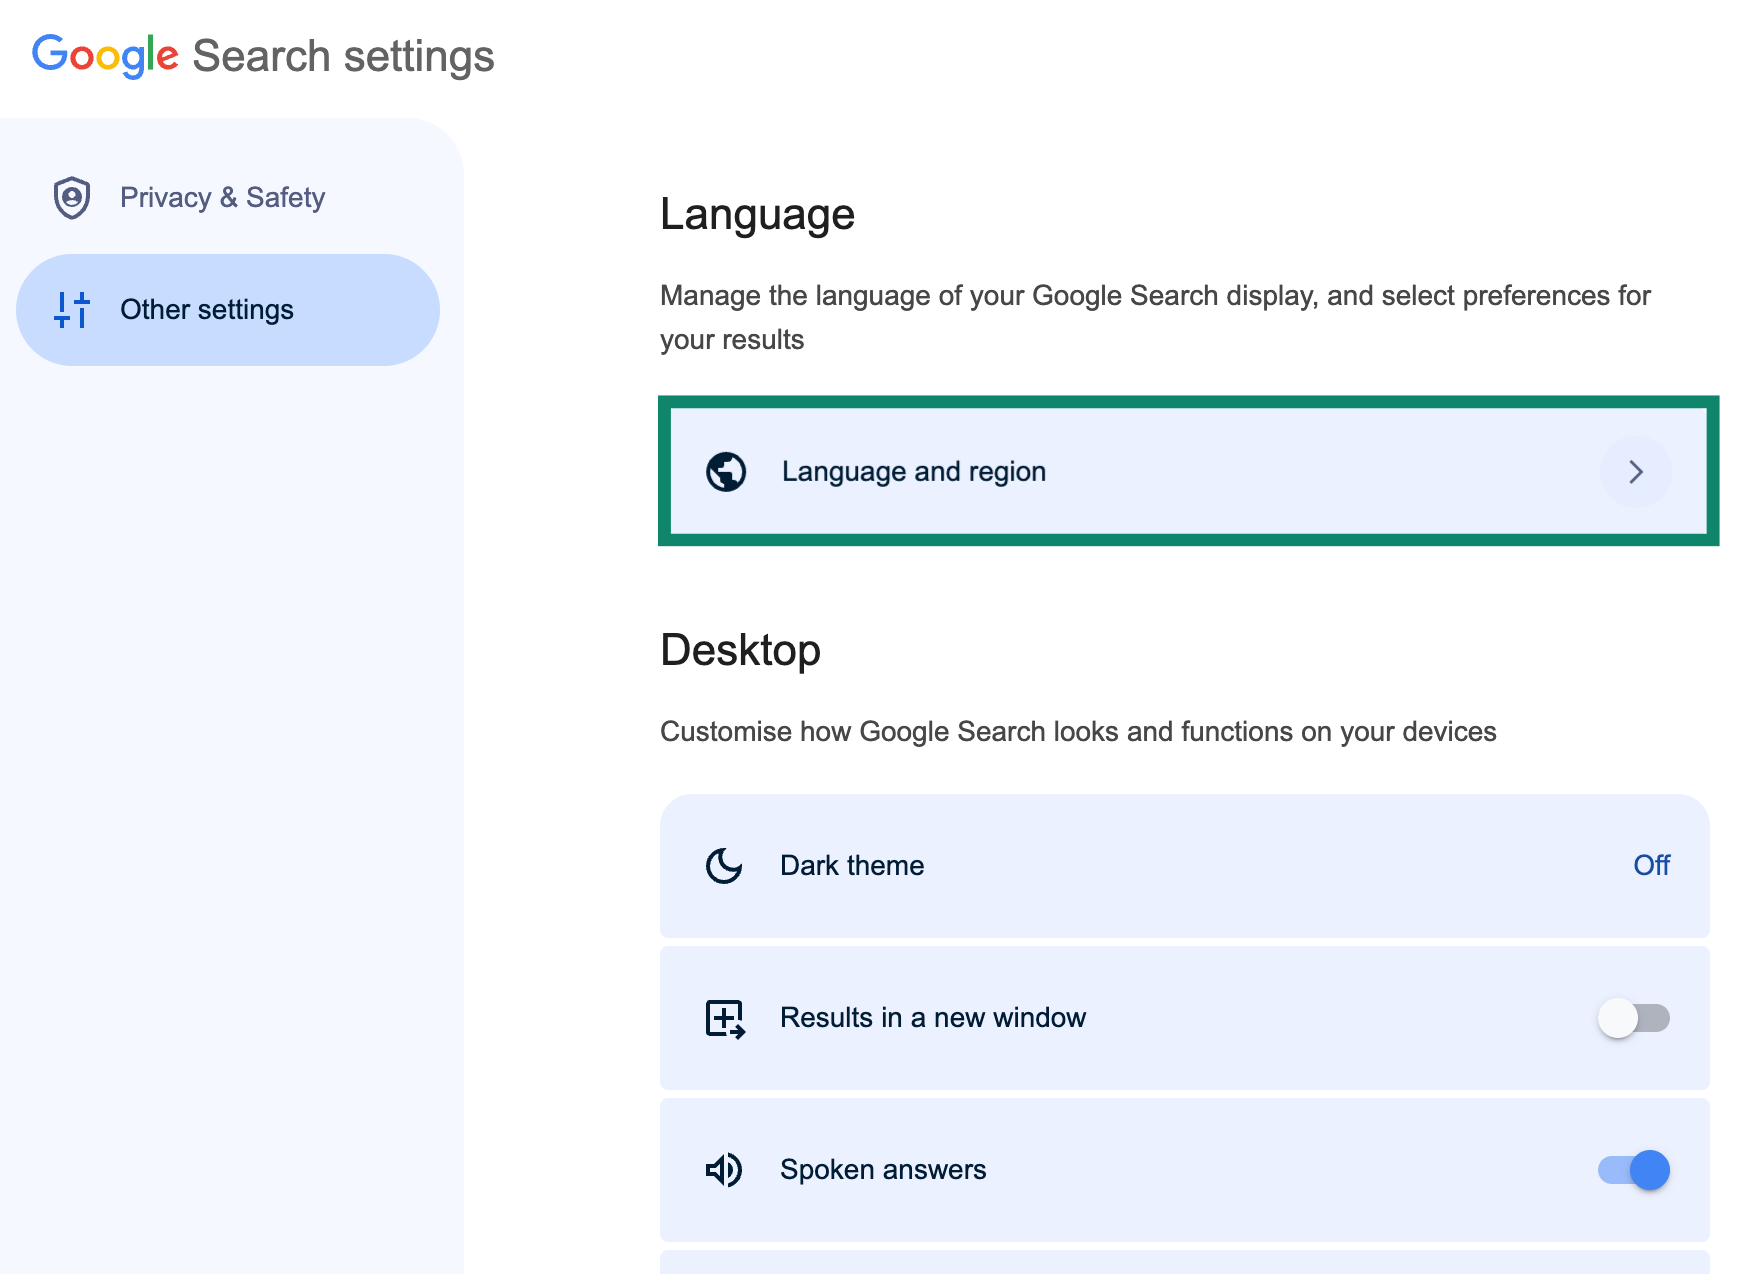Select Other settings in the sidebar
1760x1274 pixels.
(228, 310)
